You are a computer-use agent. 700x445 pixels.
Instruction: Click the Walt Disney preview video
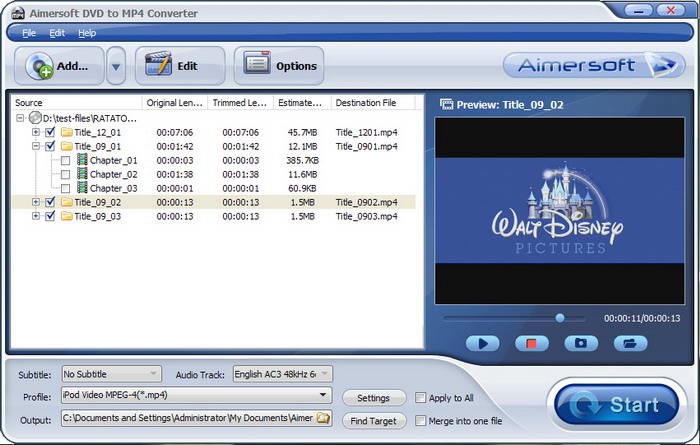click(559, 211)
